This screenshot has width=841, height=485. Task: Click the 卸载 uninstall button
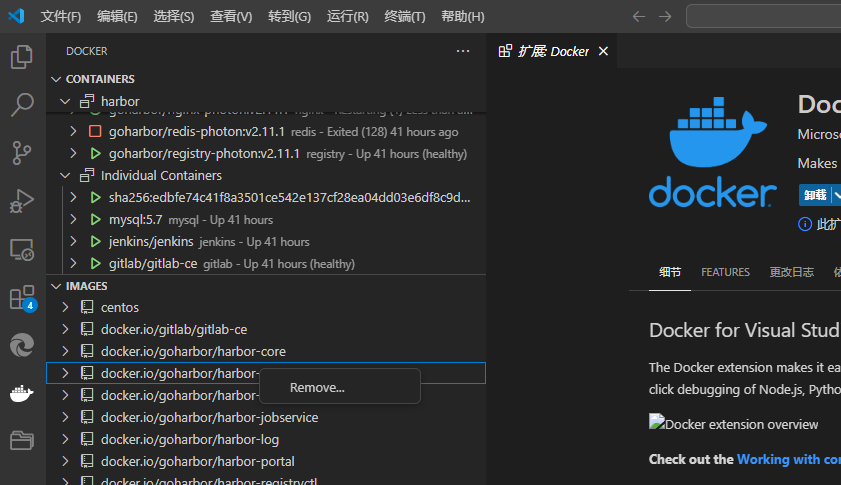[x=815, y=195]
